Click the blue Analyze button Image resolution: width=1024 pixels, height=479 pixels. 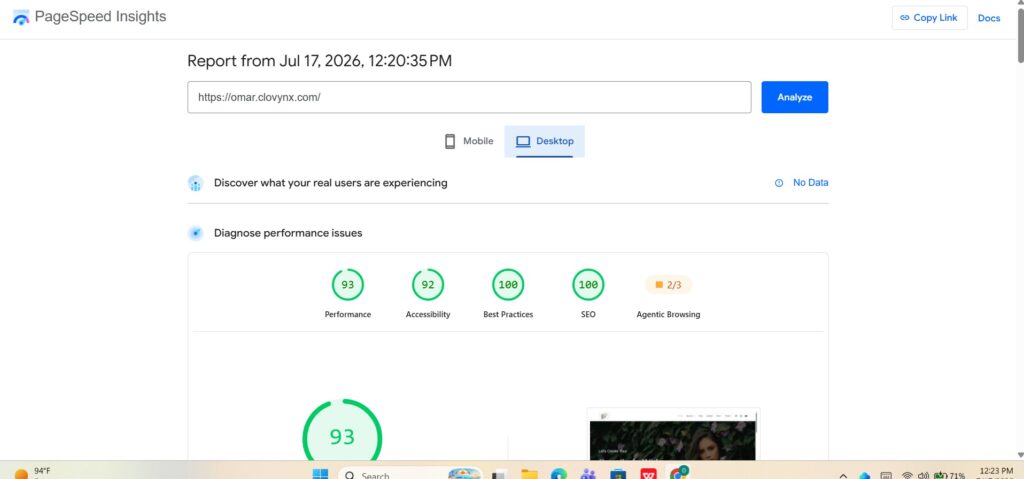click(795, 97)
